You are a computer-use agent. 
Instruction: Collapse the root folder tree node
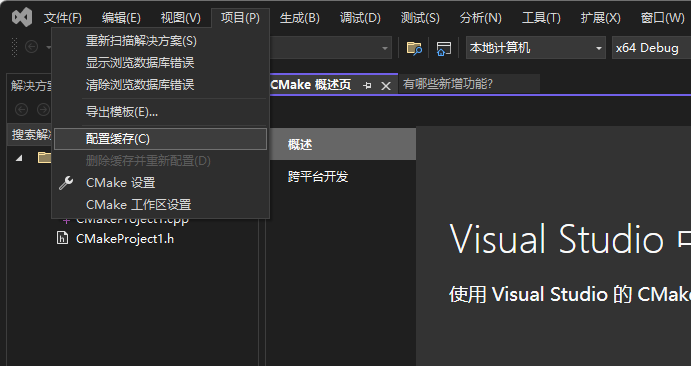[x=19, y=158]
